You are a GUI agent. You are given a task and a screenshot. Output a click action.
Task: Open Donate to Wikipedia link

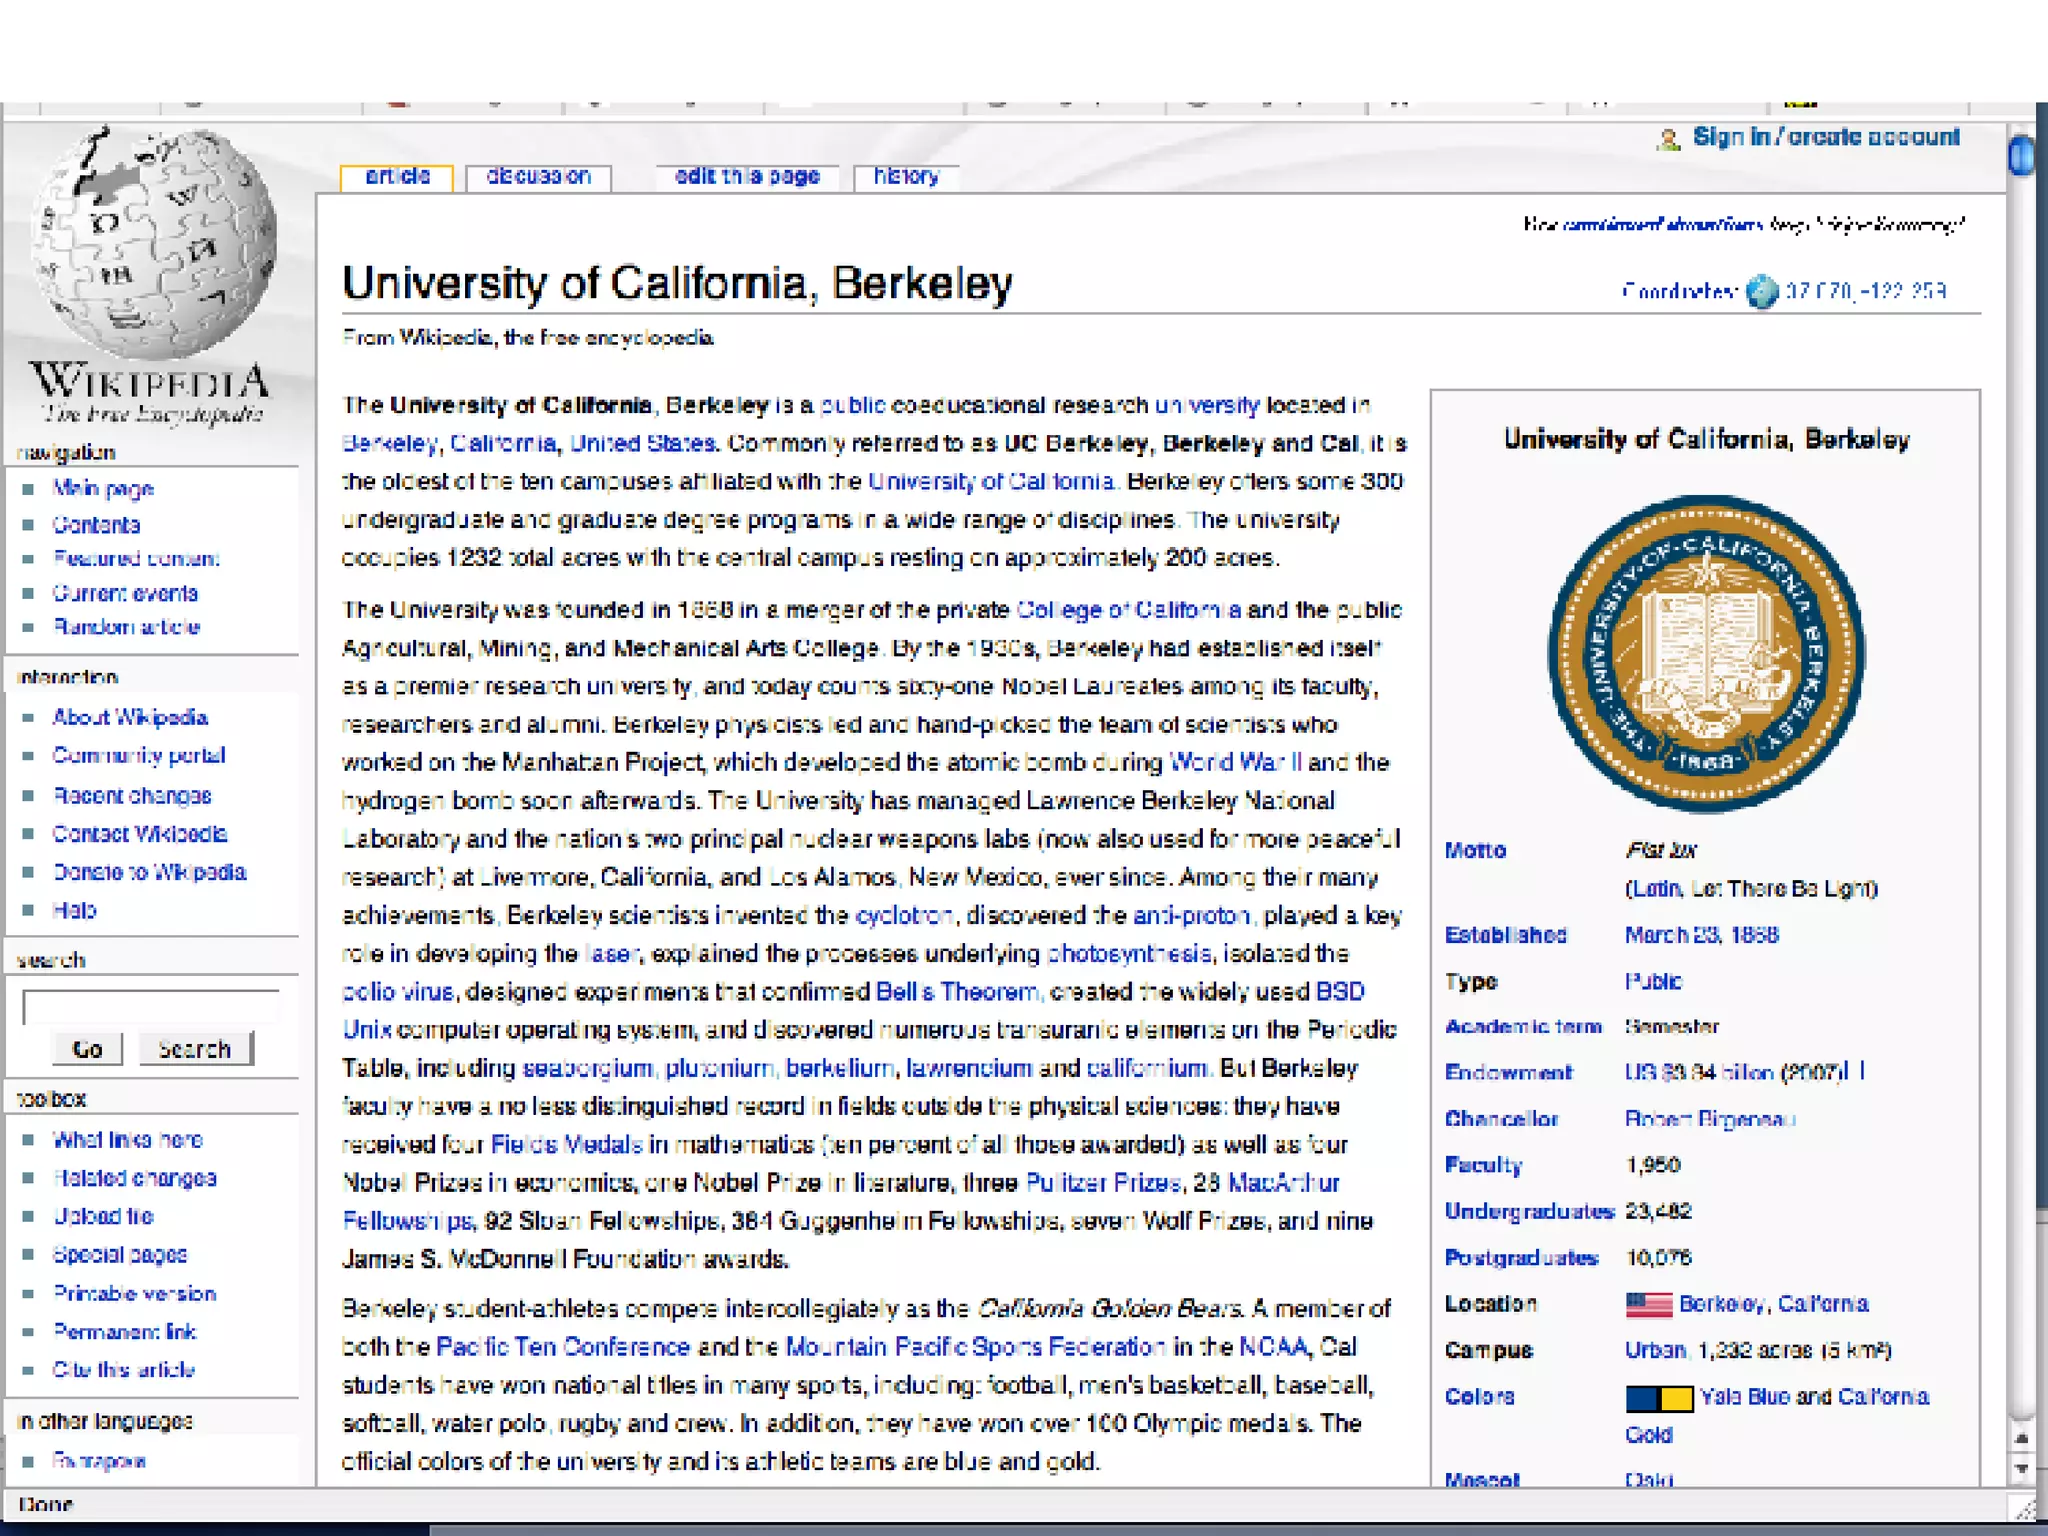149,873
